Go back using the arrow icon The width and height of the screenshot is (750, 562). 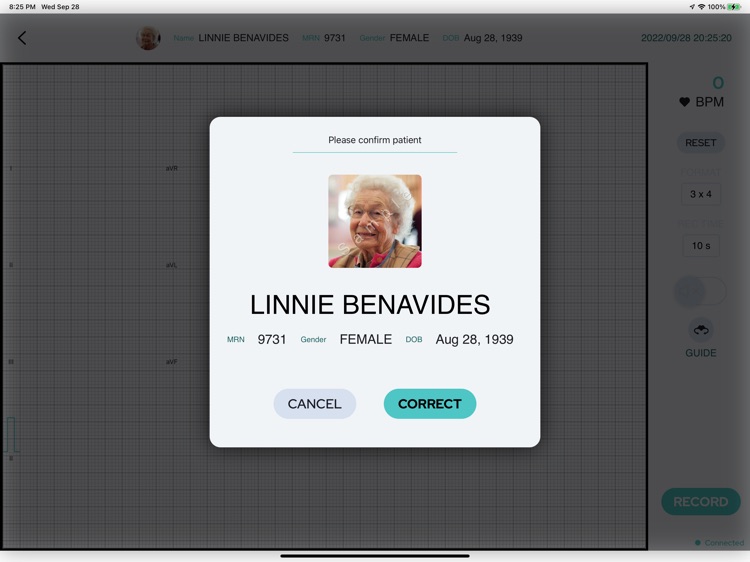pyautogui.click(x=22, y=38)
